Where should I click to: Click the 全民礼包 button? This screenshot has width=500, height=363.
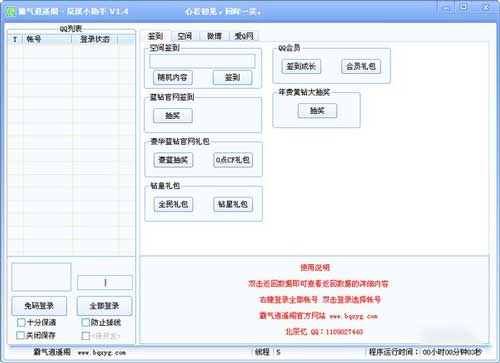point(173,204)
